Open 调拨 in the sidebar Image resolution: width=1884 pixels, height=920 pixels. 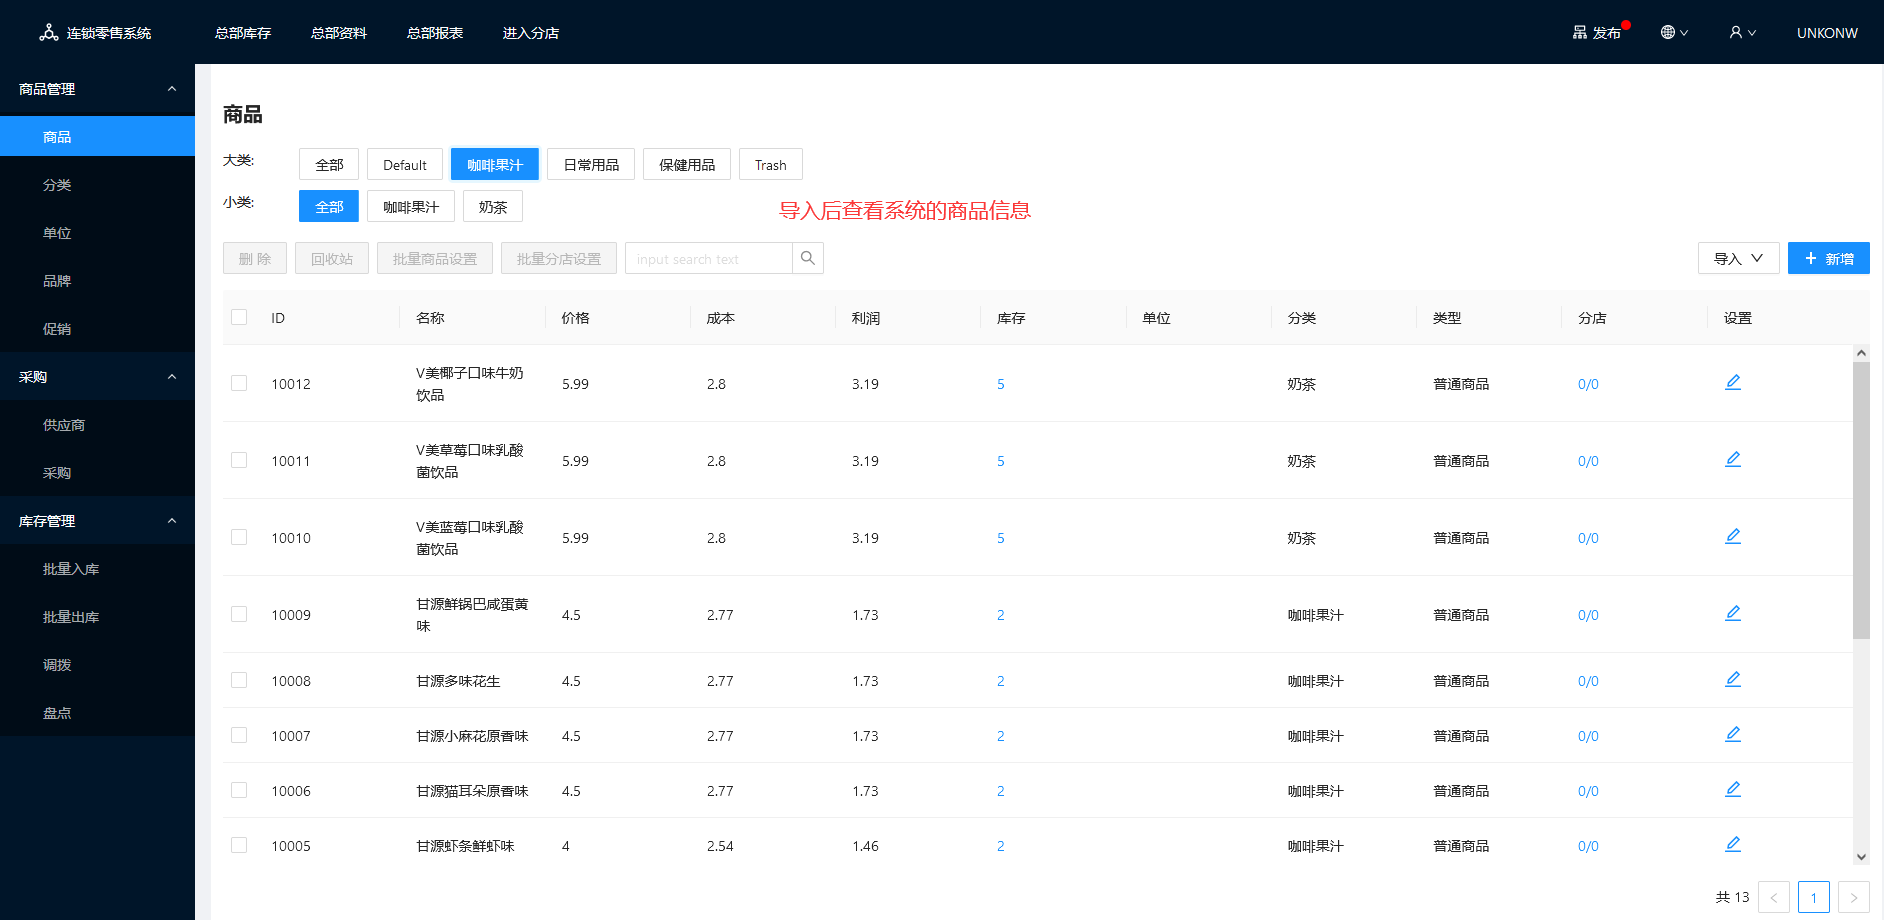click(x=97, y=665)
